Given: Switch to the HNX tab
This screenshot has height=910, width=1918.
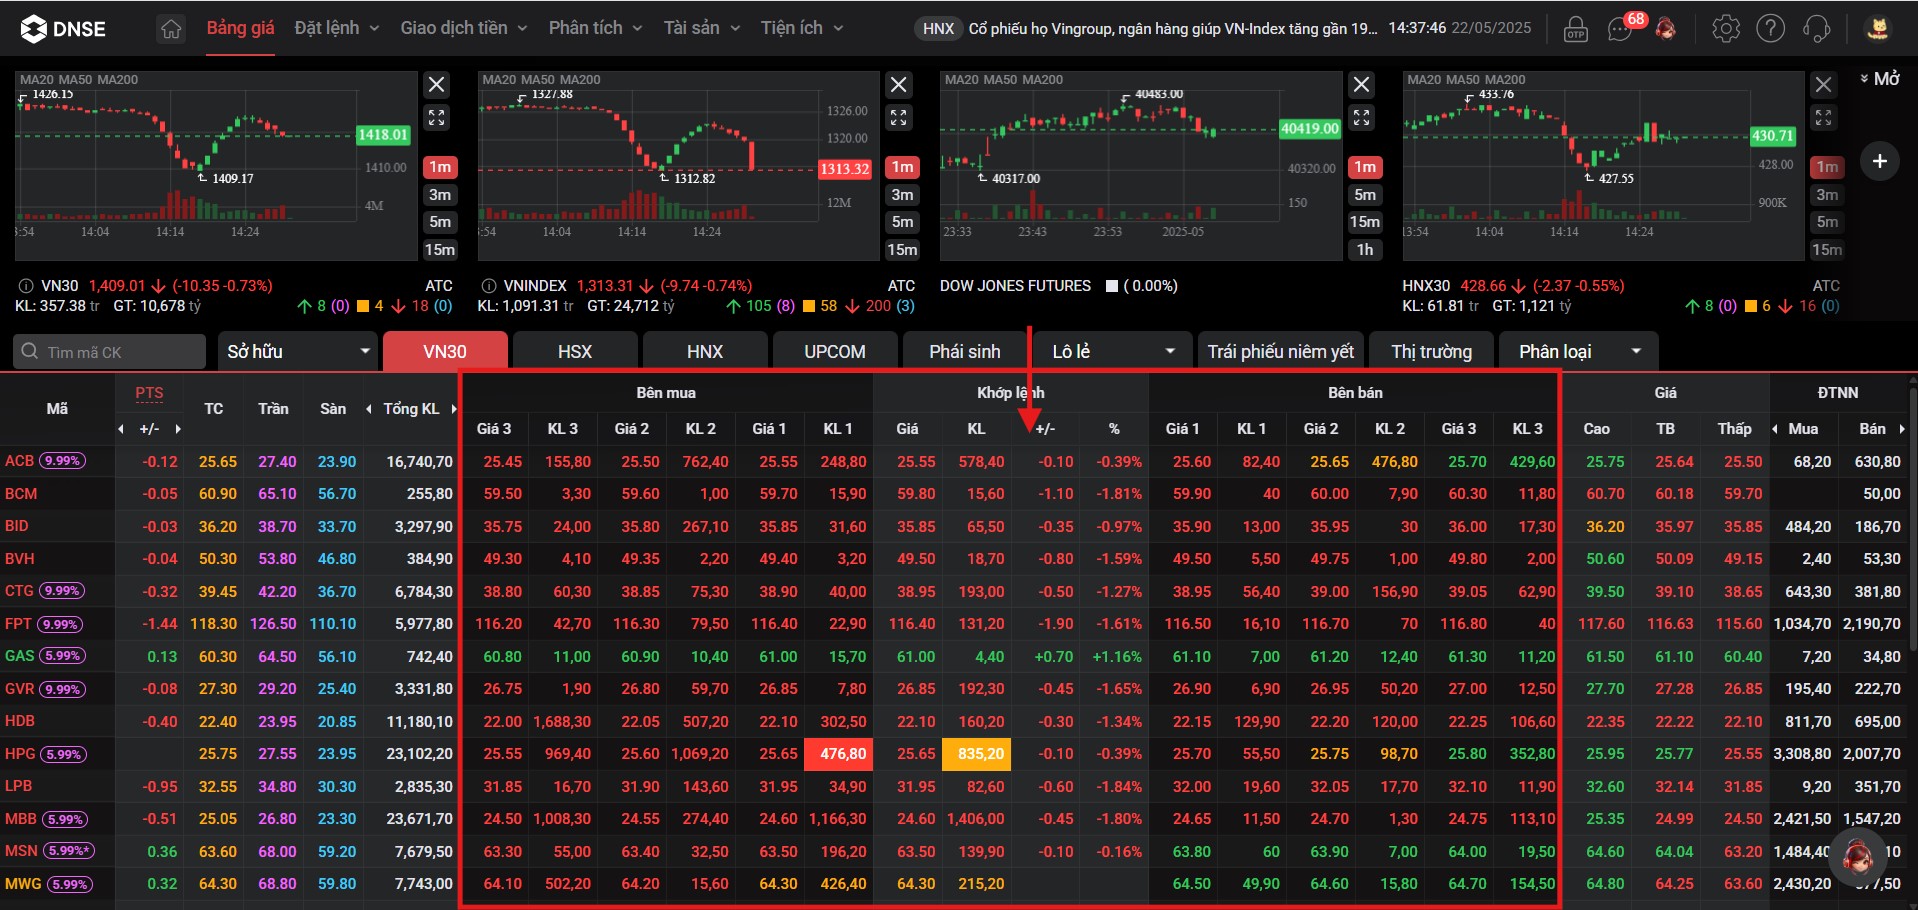Looking at the screenshot, I should [705, 351].
